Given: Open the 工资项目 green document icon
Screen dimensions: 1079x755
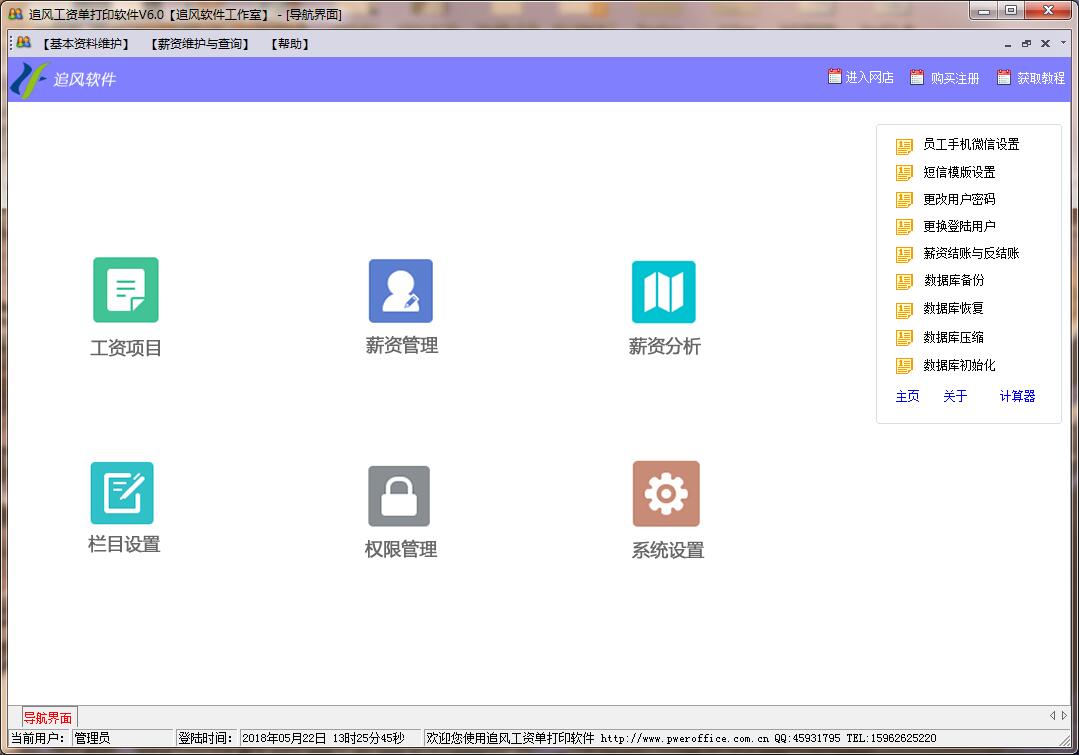Looking at the screenshot, I should tap(126, 290).
